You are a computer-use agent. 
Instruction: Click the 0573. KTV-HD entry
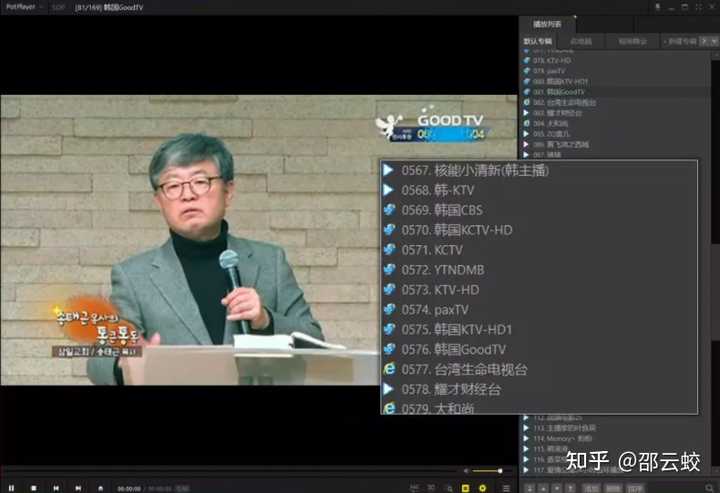[x=539, y=290]
